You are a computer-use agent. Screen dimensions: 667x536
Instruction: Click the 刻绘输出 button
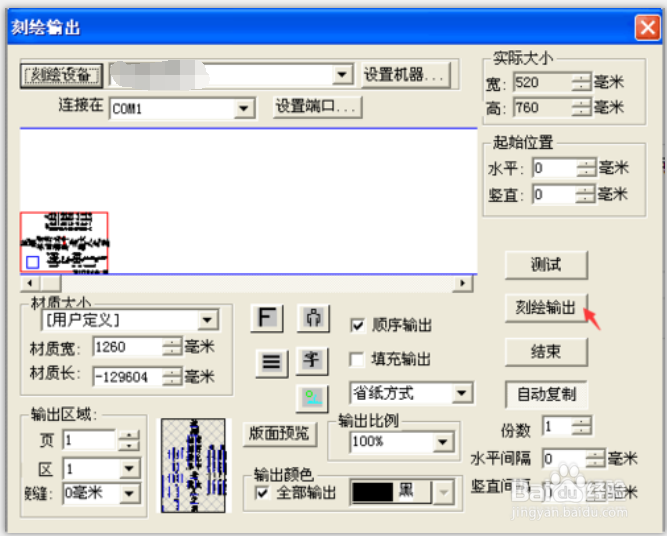pyautogui.click(x=546, y=307)
